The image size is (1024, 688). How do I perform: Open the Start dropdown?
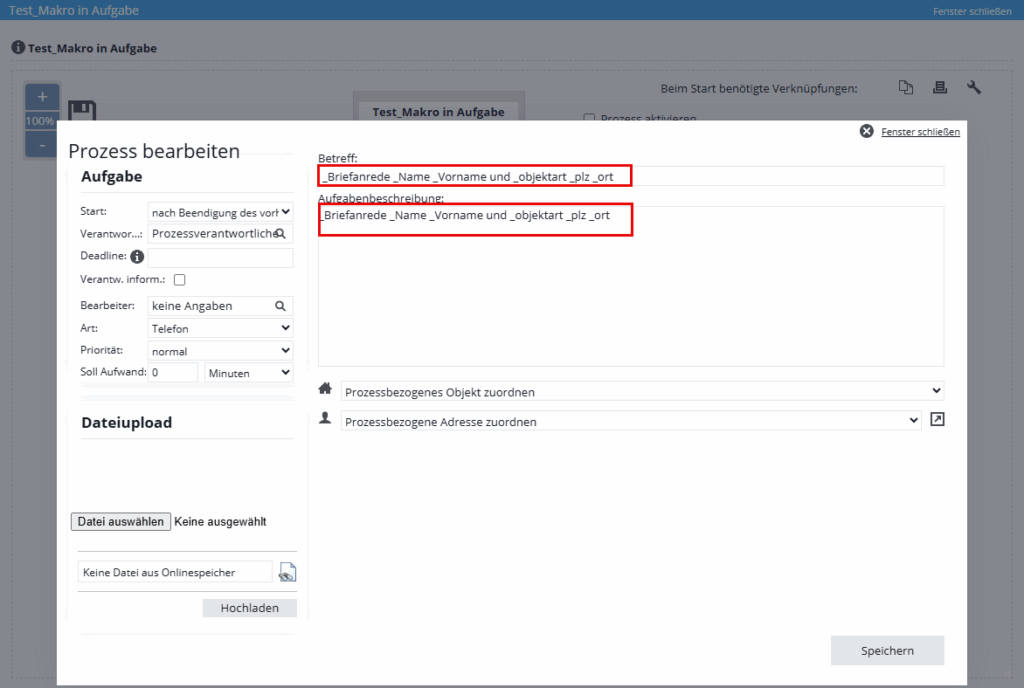tap(220, 212)
